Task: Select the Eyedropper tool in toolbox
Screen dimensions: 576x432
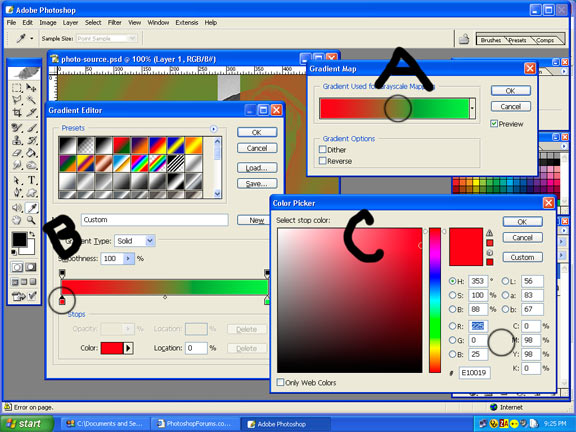Action: (32, 208)
